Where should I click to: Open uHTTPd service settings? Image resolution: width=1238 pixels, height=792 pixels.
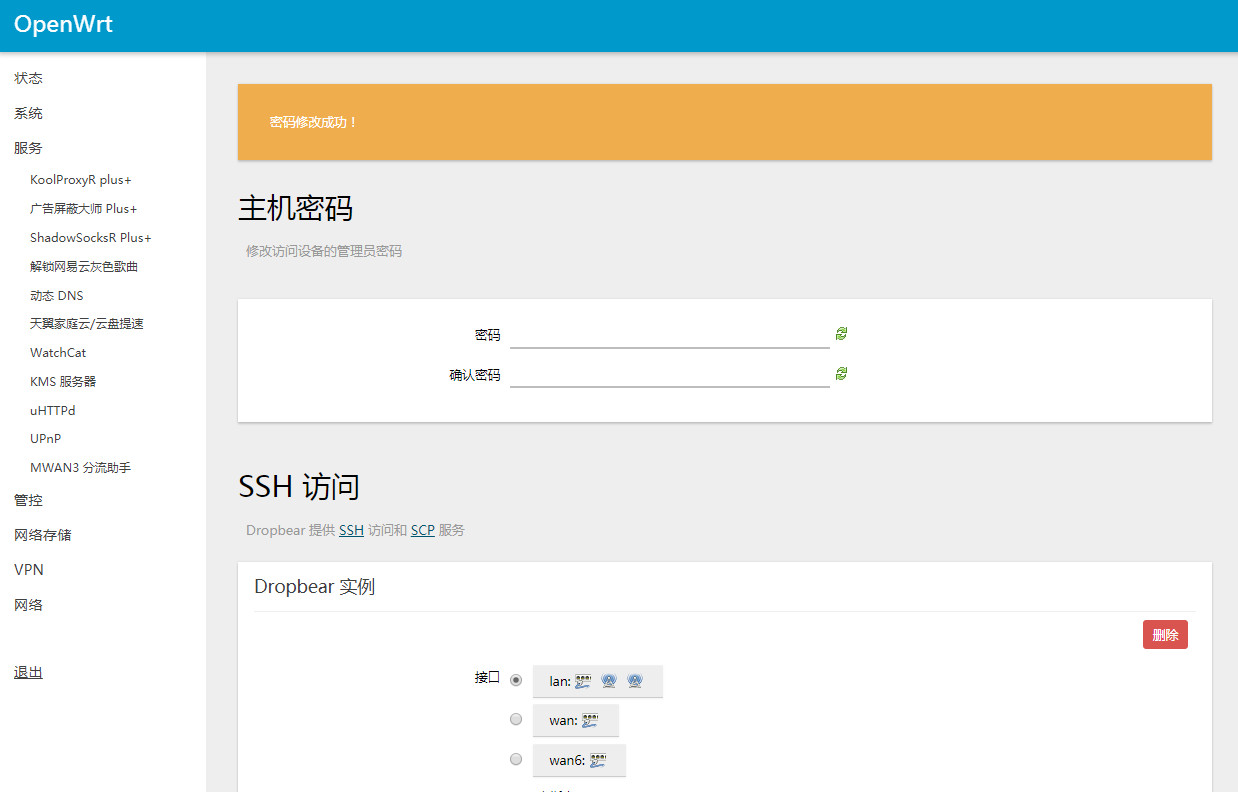53,411
